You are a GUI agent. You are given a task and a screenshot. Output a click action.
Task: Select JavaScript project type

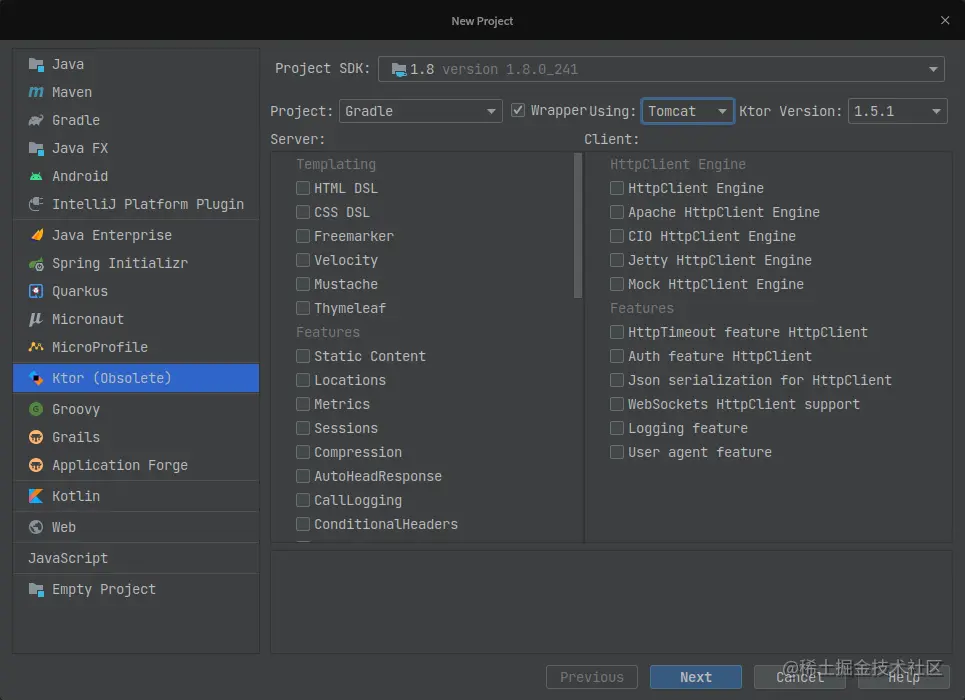pos(136,558)
